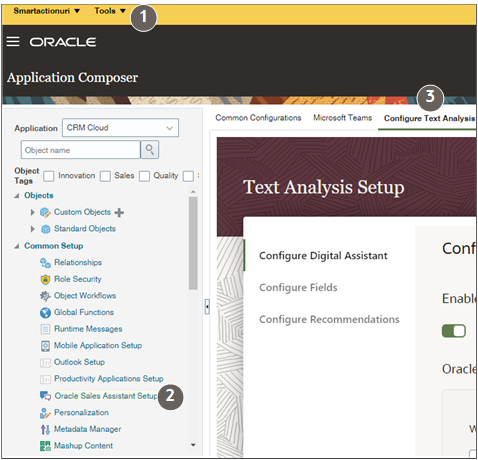Viewport: 478px width, 460px height.
Task: Click the Metadata Manager arrows icon
Action: coord(45,429)
